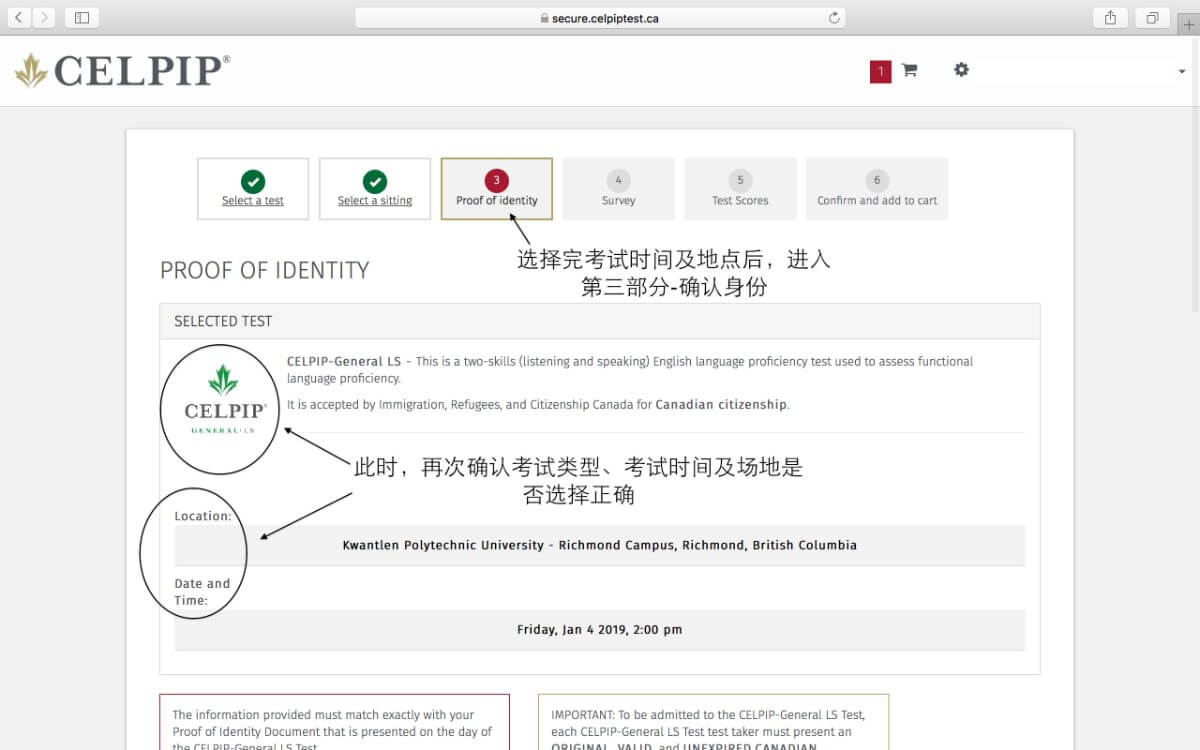Open the Safari share menu
Screen dimensions: 1200x750
1111,17
